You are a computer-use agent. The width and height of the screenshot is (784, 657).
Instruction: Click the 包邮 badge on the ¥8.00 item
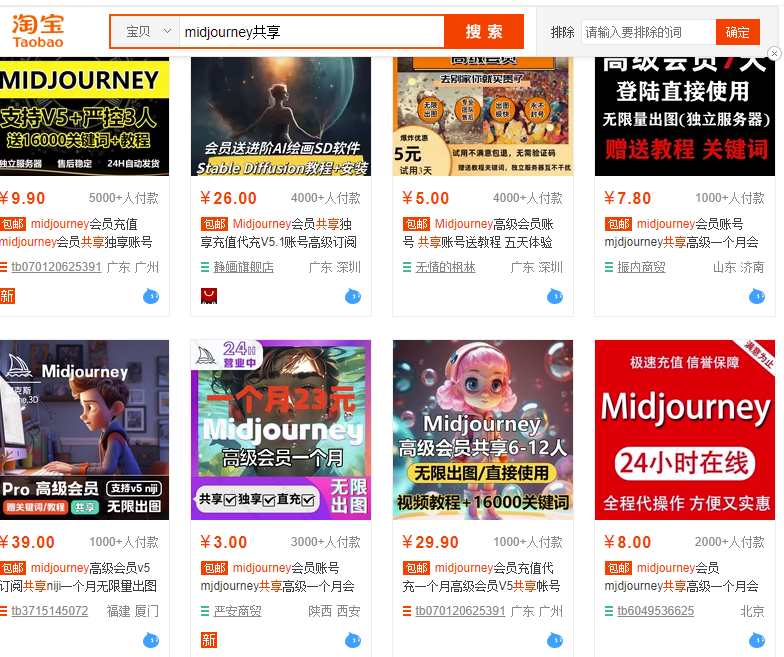coord(618,568)
